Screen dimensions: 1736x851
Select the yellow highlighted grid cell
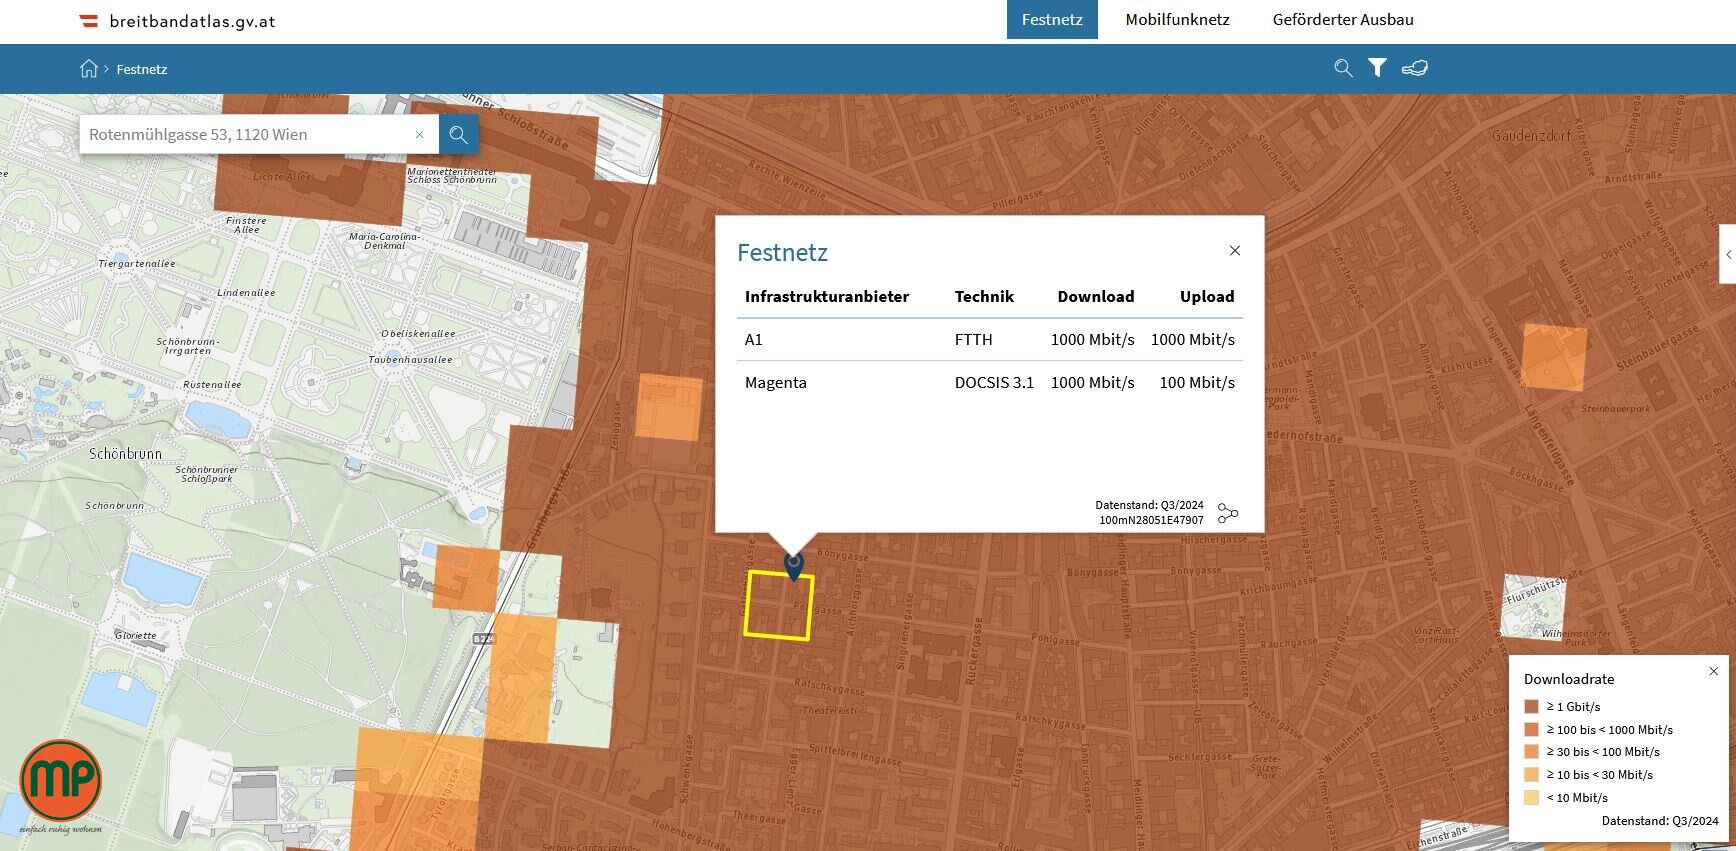(778, 606)
